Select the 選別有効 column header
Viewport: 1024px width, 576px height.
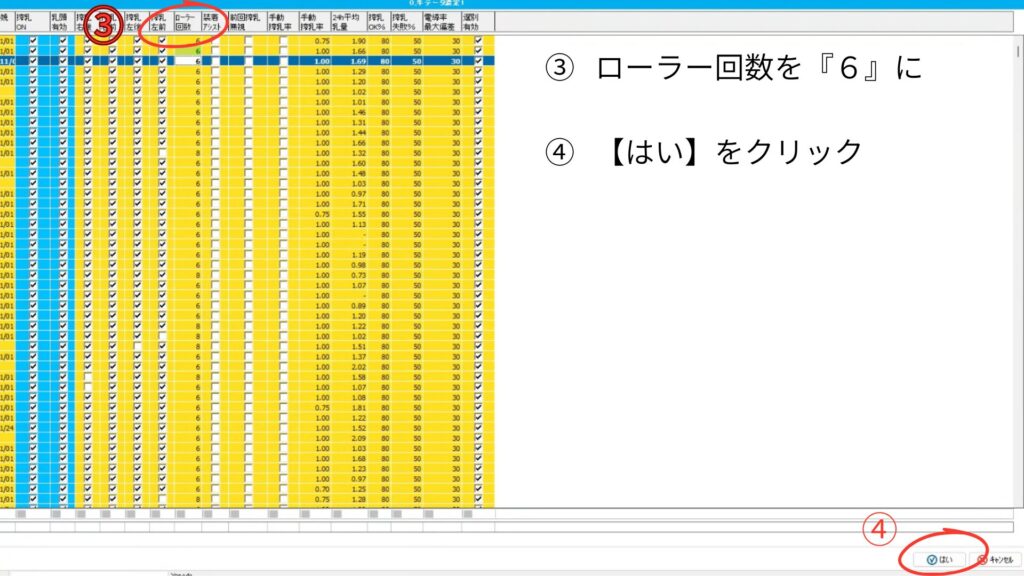click(x=483, y=23)
